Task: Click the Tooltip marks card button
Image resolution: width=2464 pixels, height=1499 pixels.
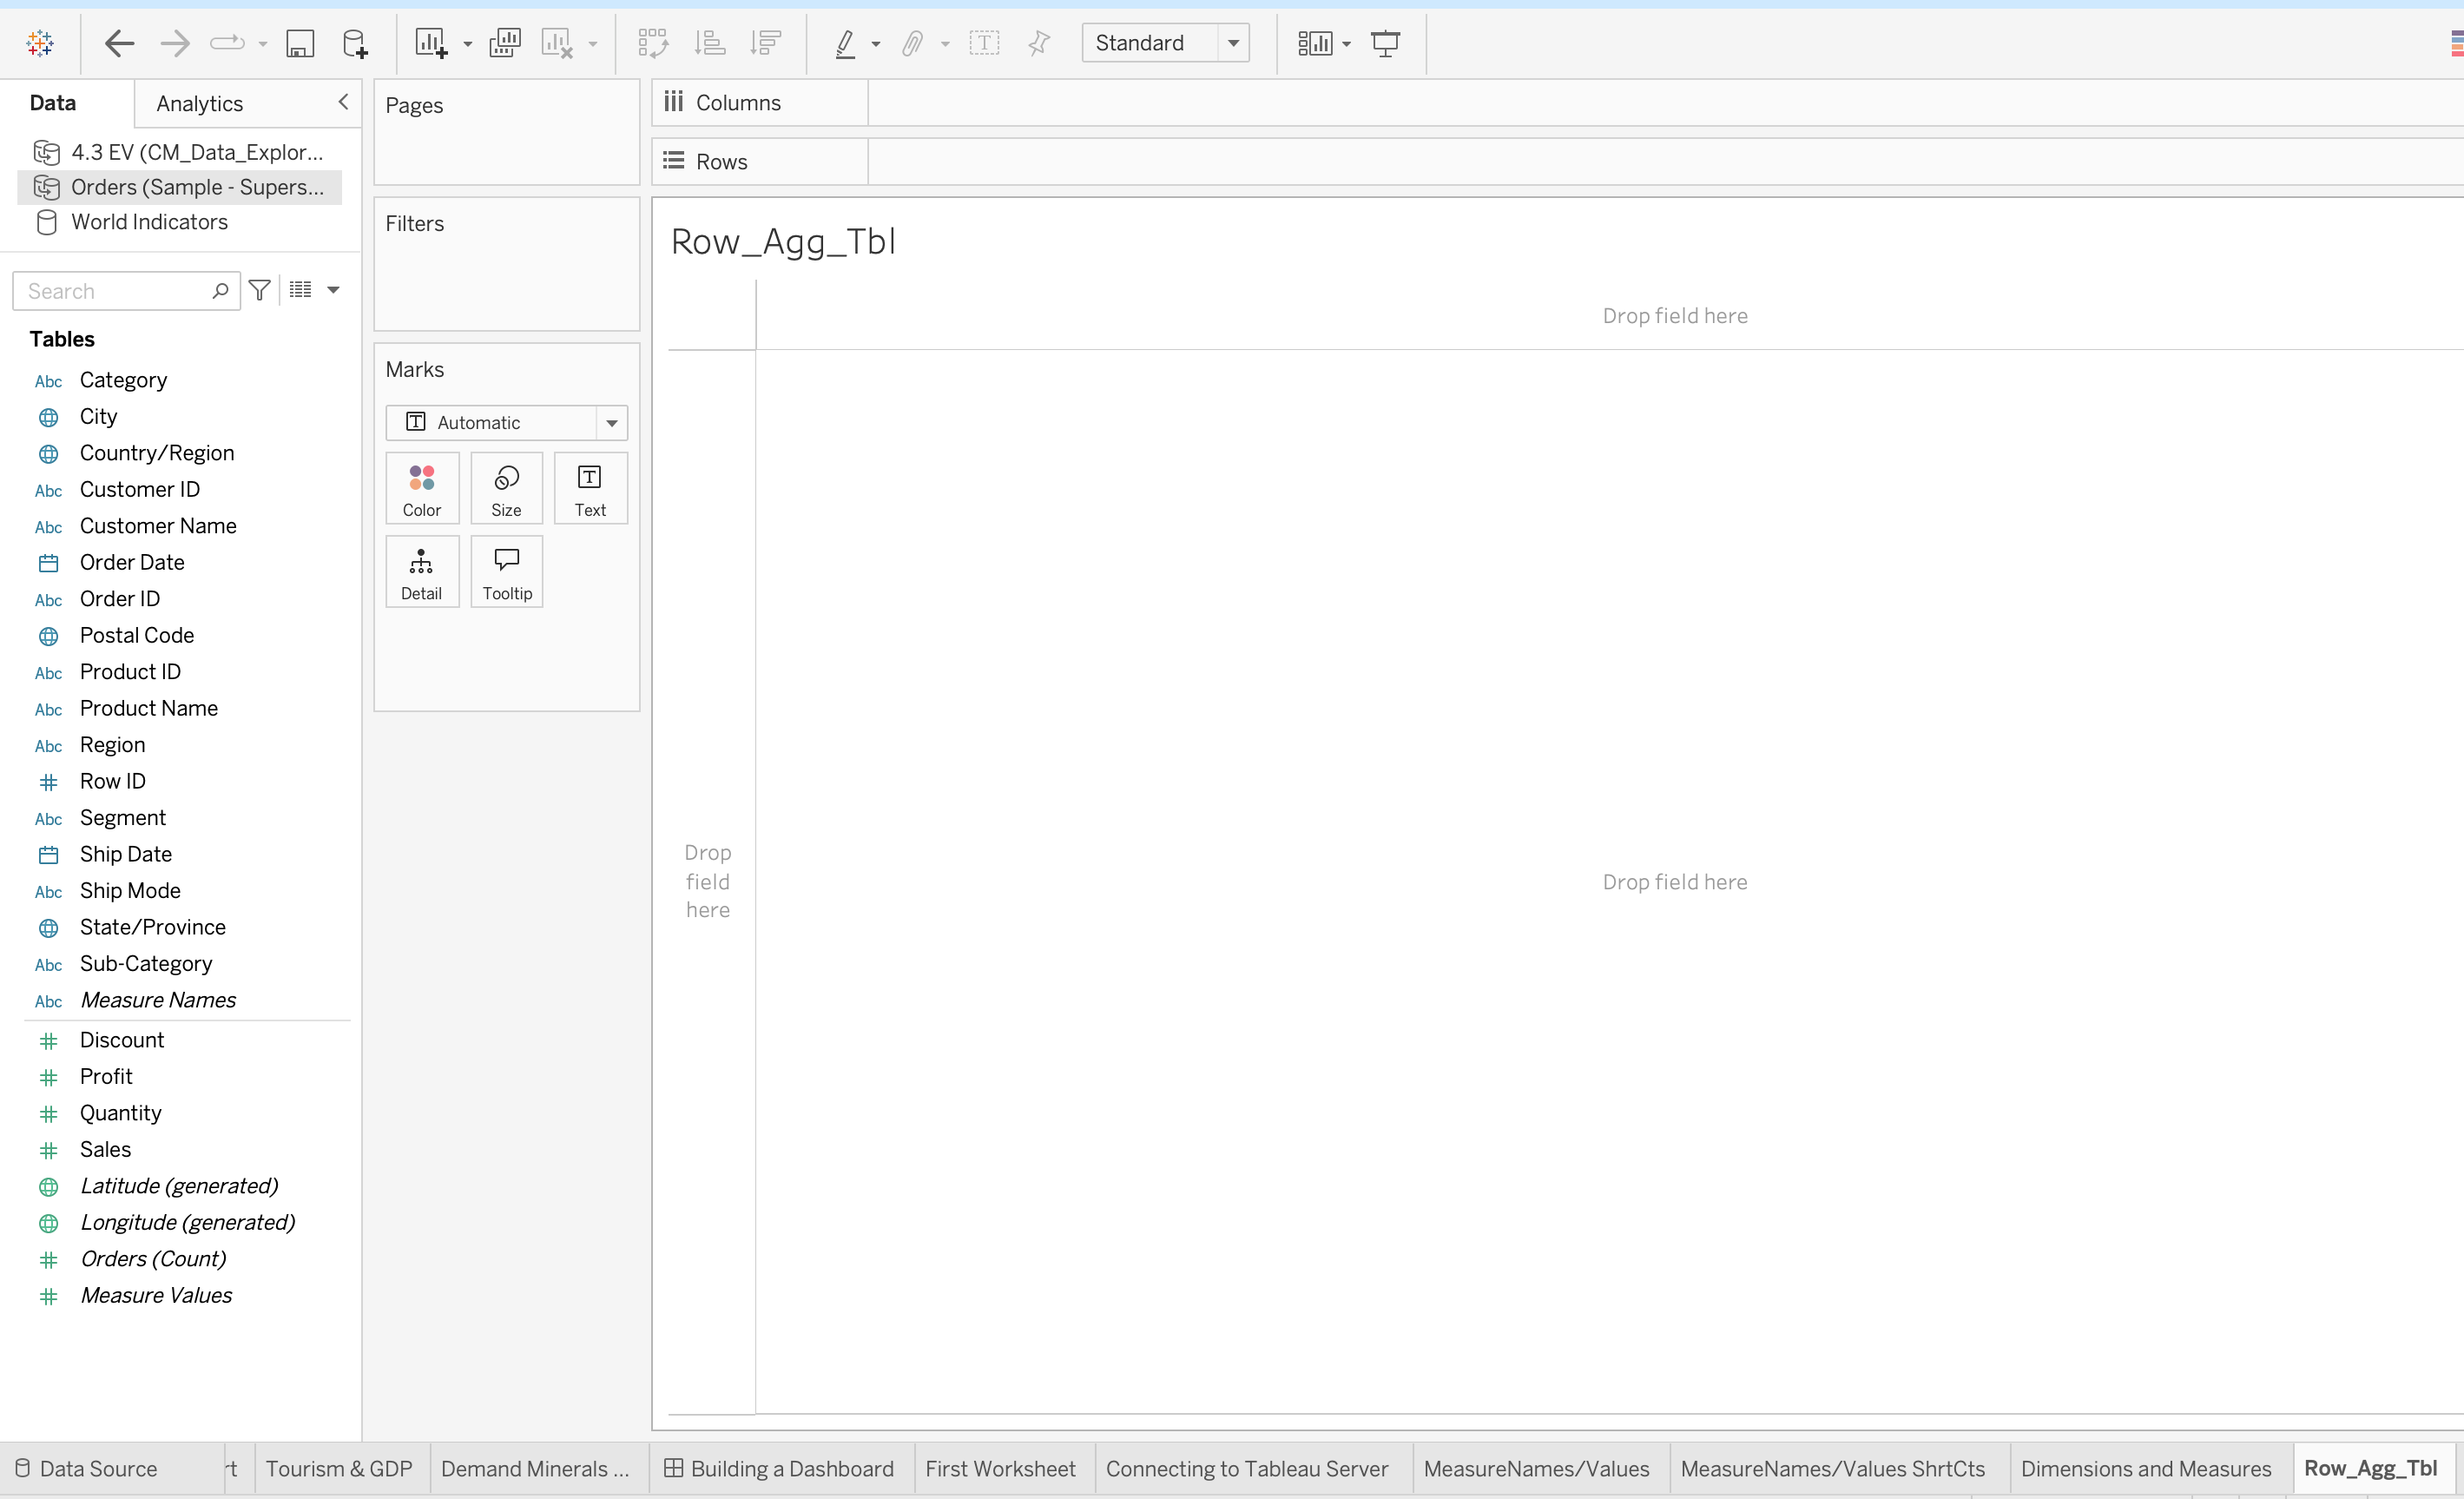Action: [x=506, y=572]
